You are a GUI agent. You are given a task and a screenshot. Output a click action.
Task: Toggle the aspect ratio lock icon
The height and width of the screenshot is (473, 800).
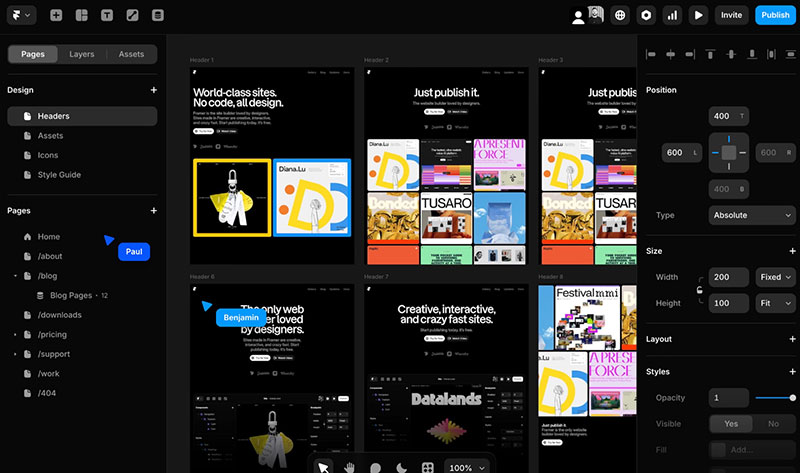(699, 290)
